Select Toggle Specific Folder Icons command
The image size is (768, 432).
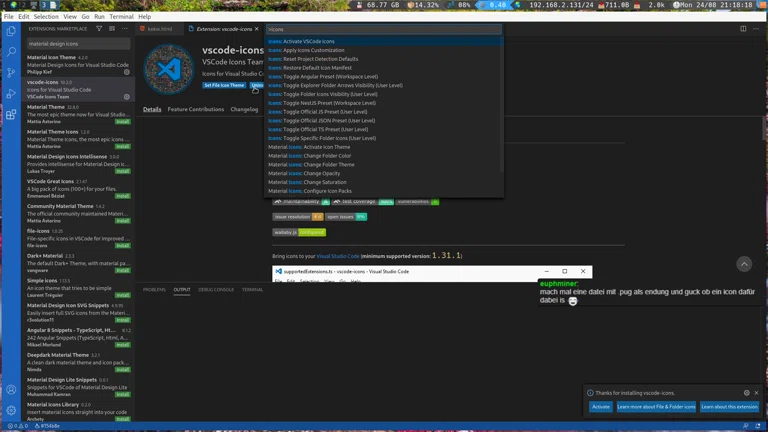384,139
